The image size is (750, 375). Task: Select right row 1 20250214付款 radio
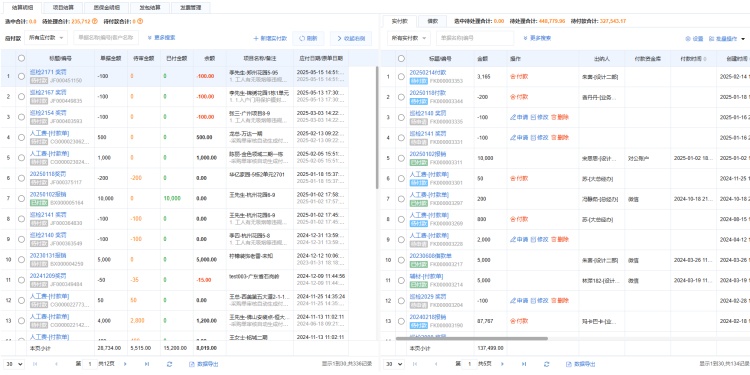(401, 77)
